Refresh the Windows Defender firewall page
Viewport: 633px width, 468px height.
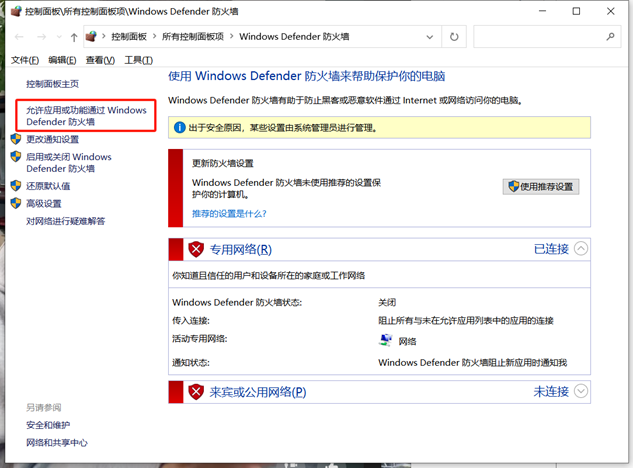click(x=454, y=37)
